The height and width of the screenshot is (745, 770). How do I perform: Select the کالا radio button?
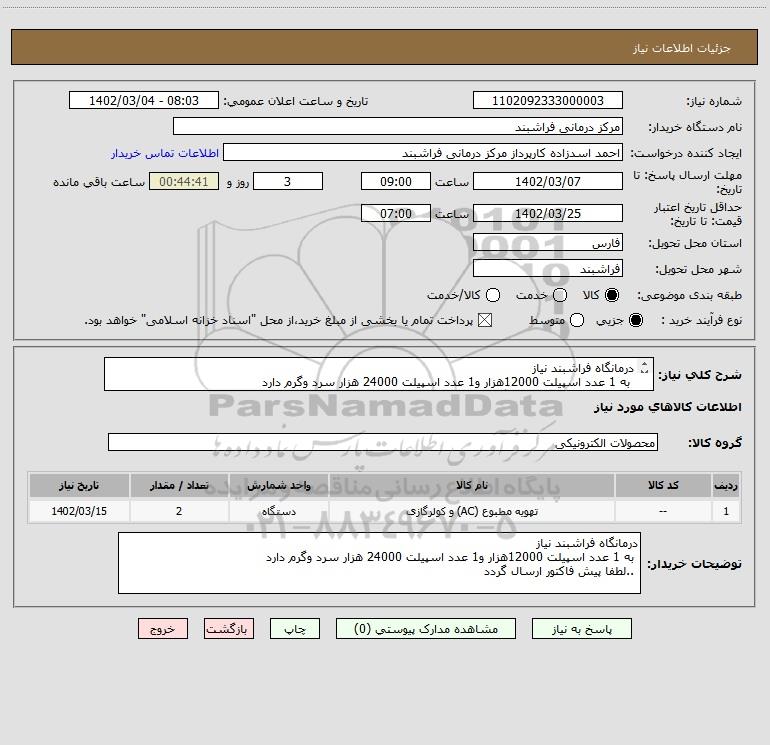tap(612, 295)
